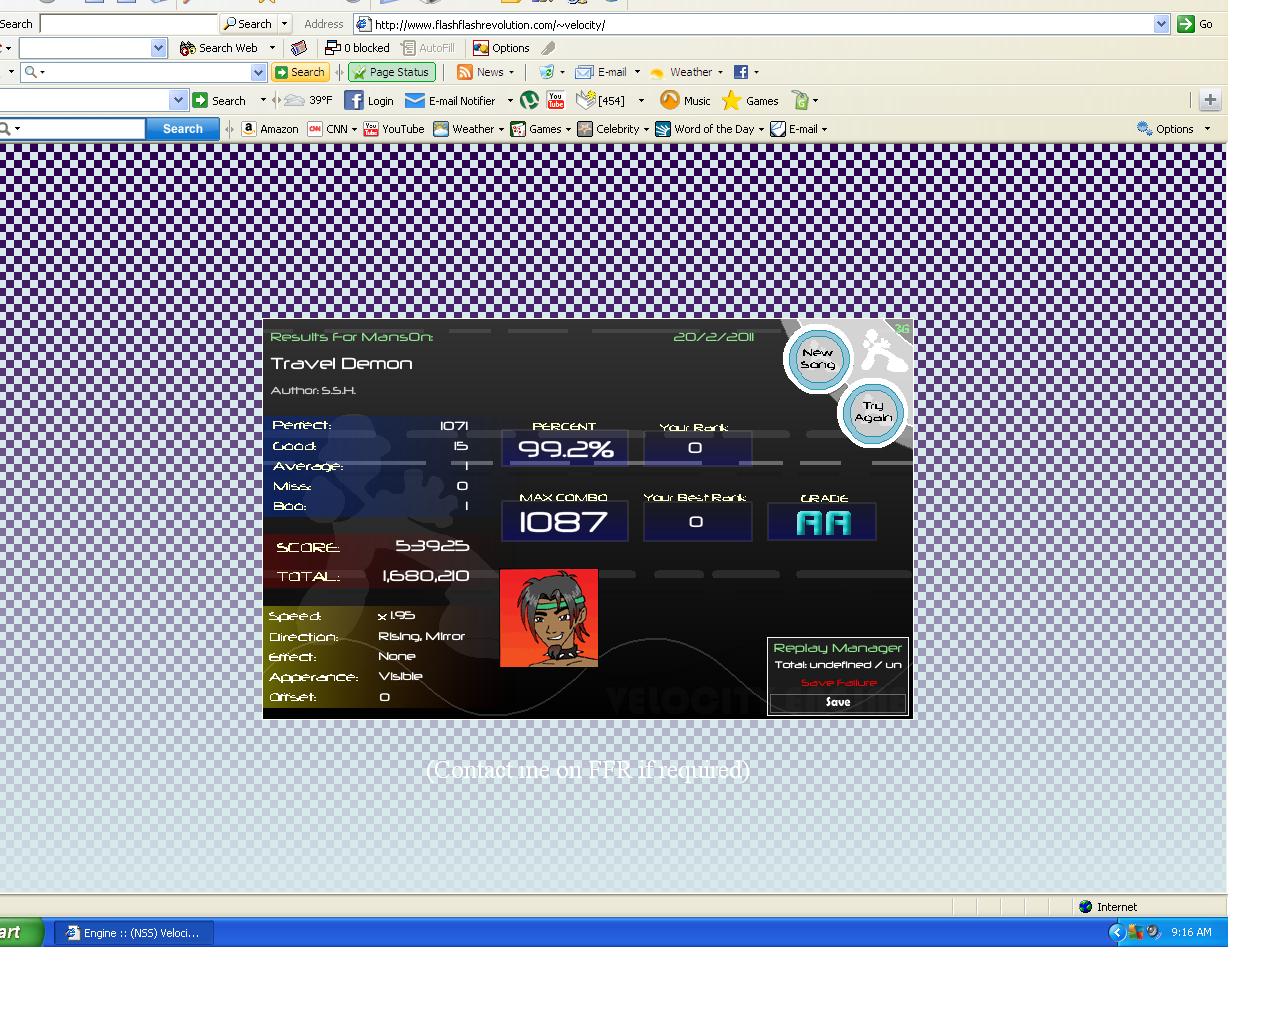Click the green Go button
The height and width of the screenshot is (1024, 1280).
(x=1196, y=24)
